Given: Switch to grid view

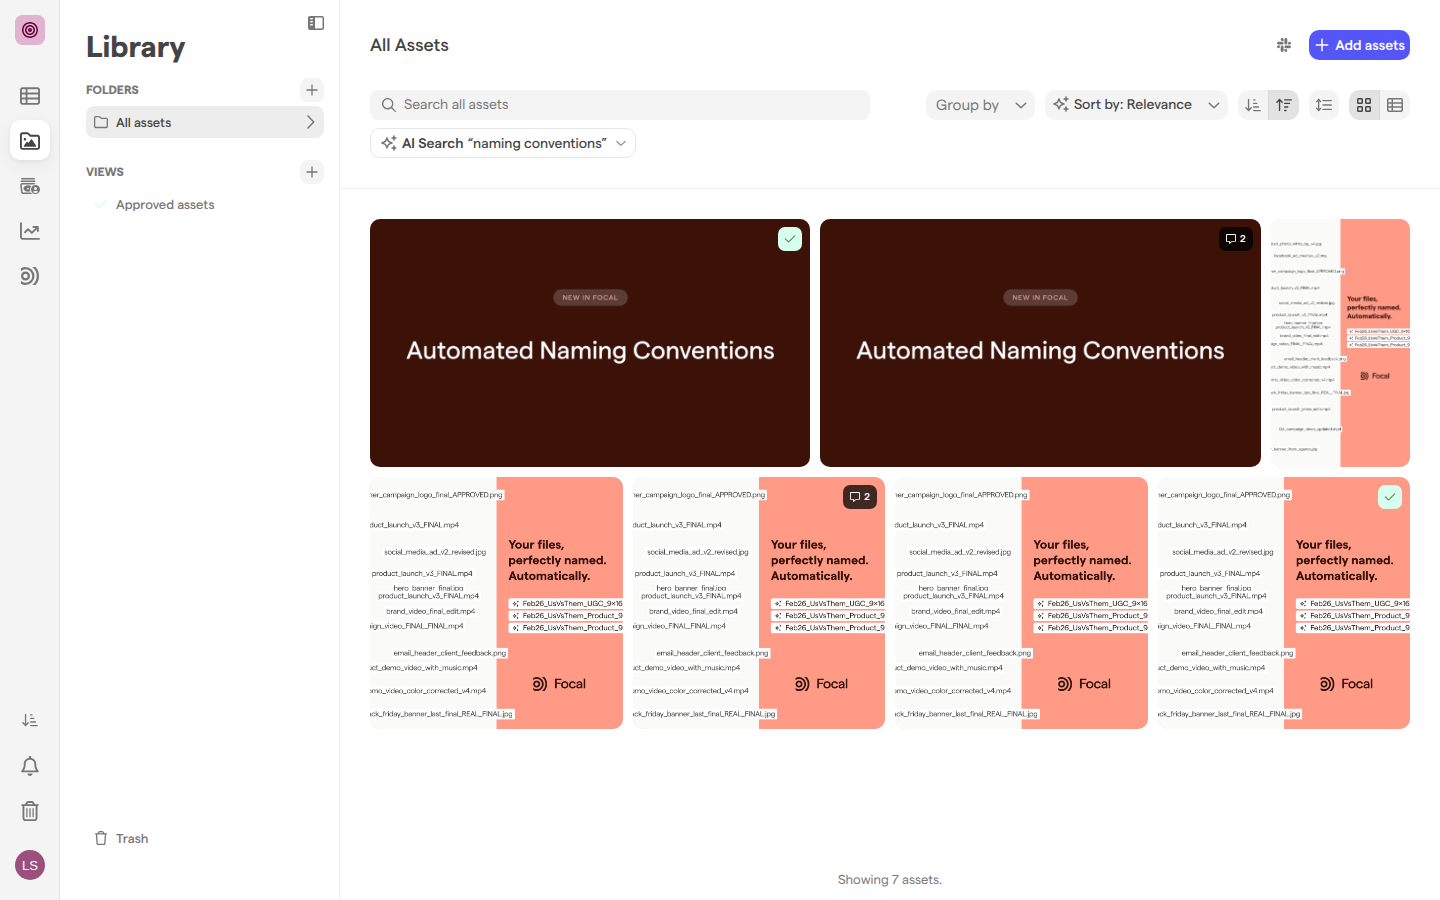Looking at the screenshot, I should (1364, 105).
